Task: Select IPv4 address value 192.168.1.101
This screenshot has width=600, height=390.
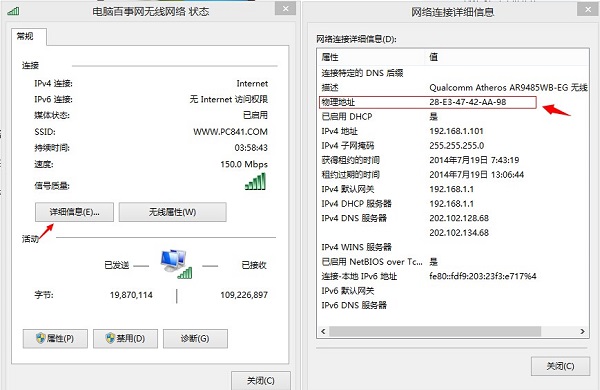Action: 456,131
